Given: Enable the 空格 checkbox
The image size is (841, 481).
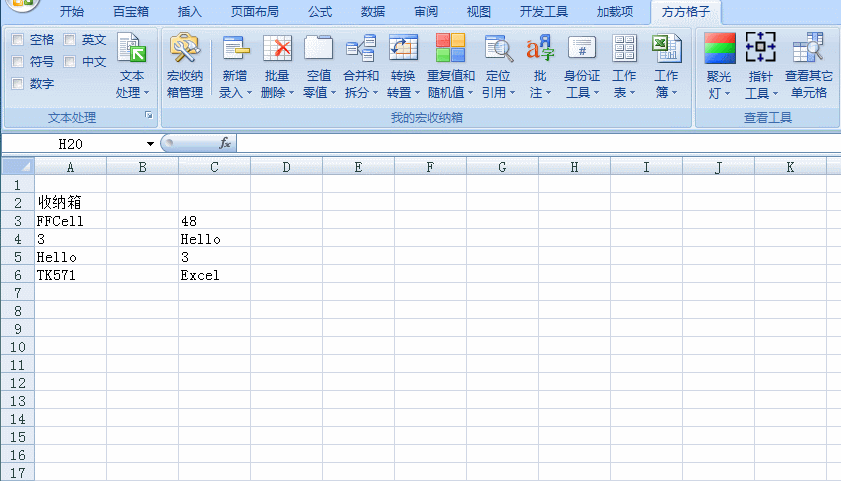Looking at the screenshot, I should click(x=18, y=40).
